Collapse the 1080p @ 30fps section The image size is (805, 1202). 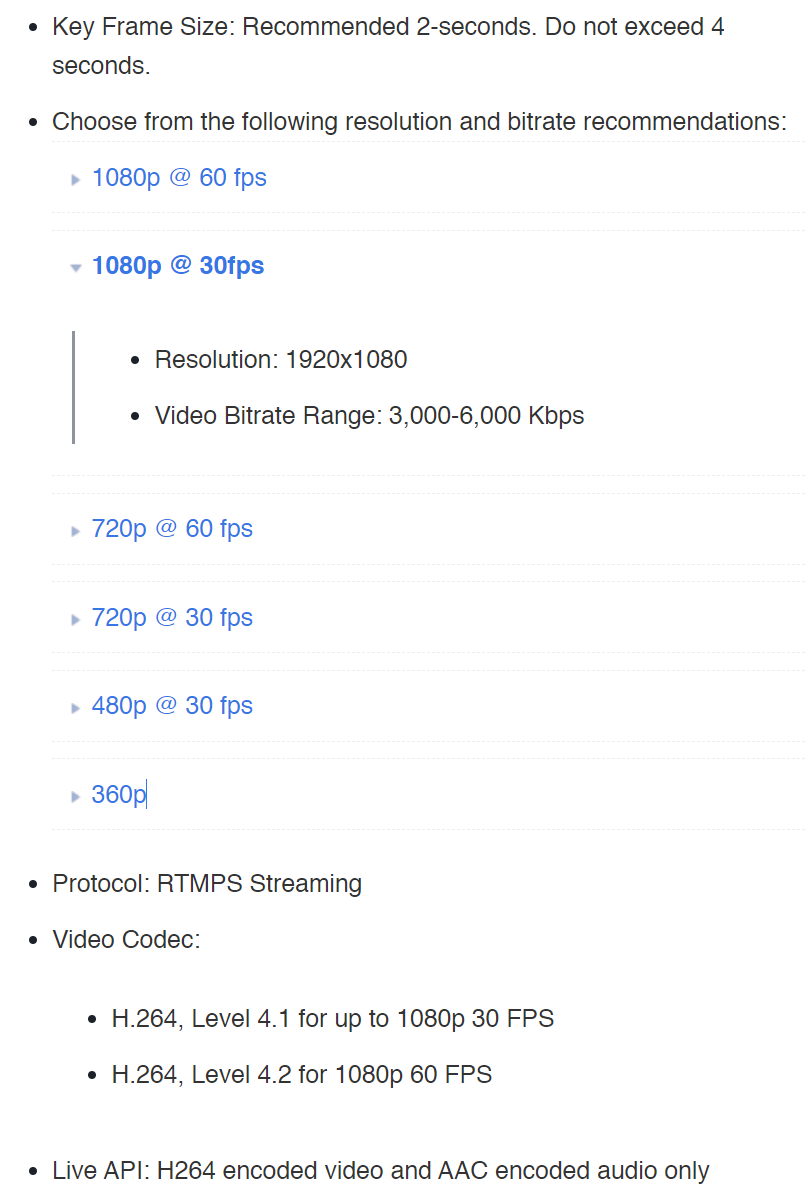click(x=178, y=266)
